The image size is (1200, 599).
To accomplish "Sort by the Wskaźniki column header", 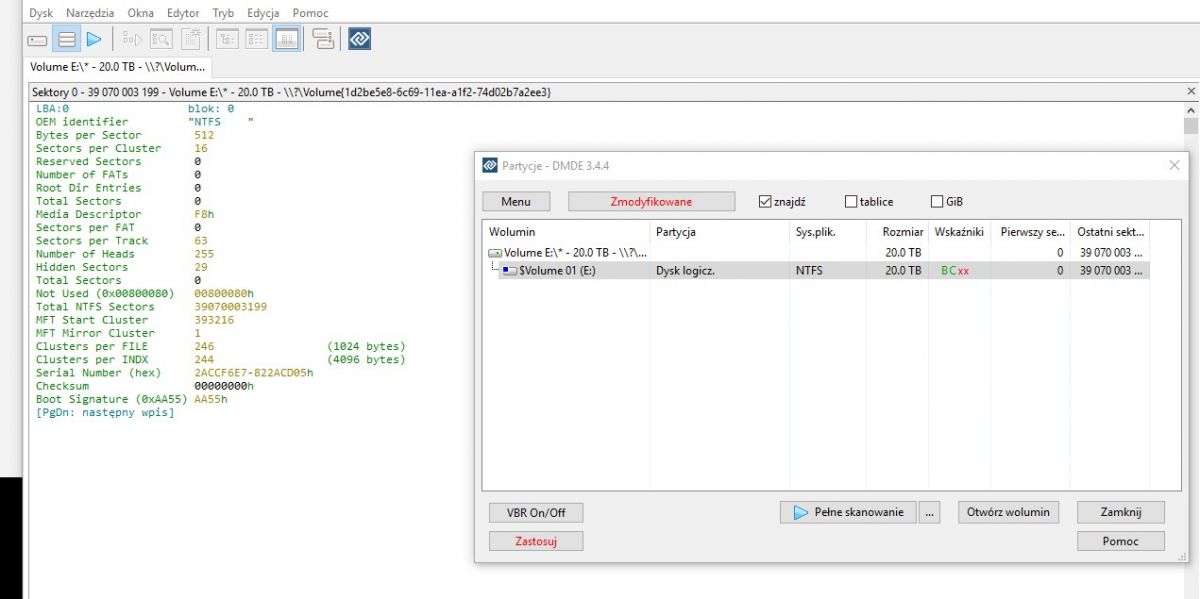I will coord(959,232).
